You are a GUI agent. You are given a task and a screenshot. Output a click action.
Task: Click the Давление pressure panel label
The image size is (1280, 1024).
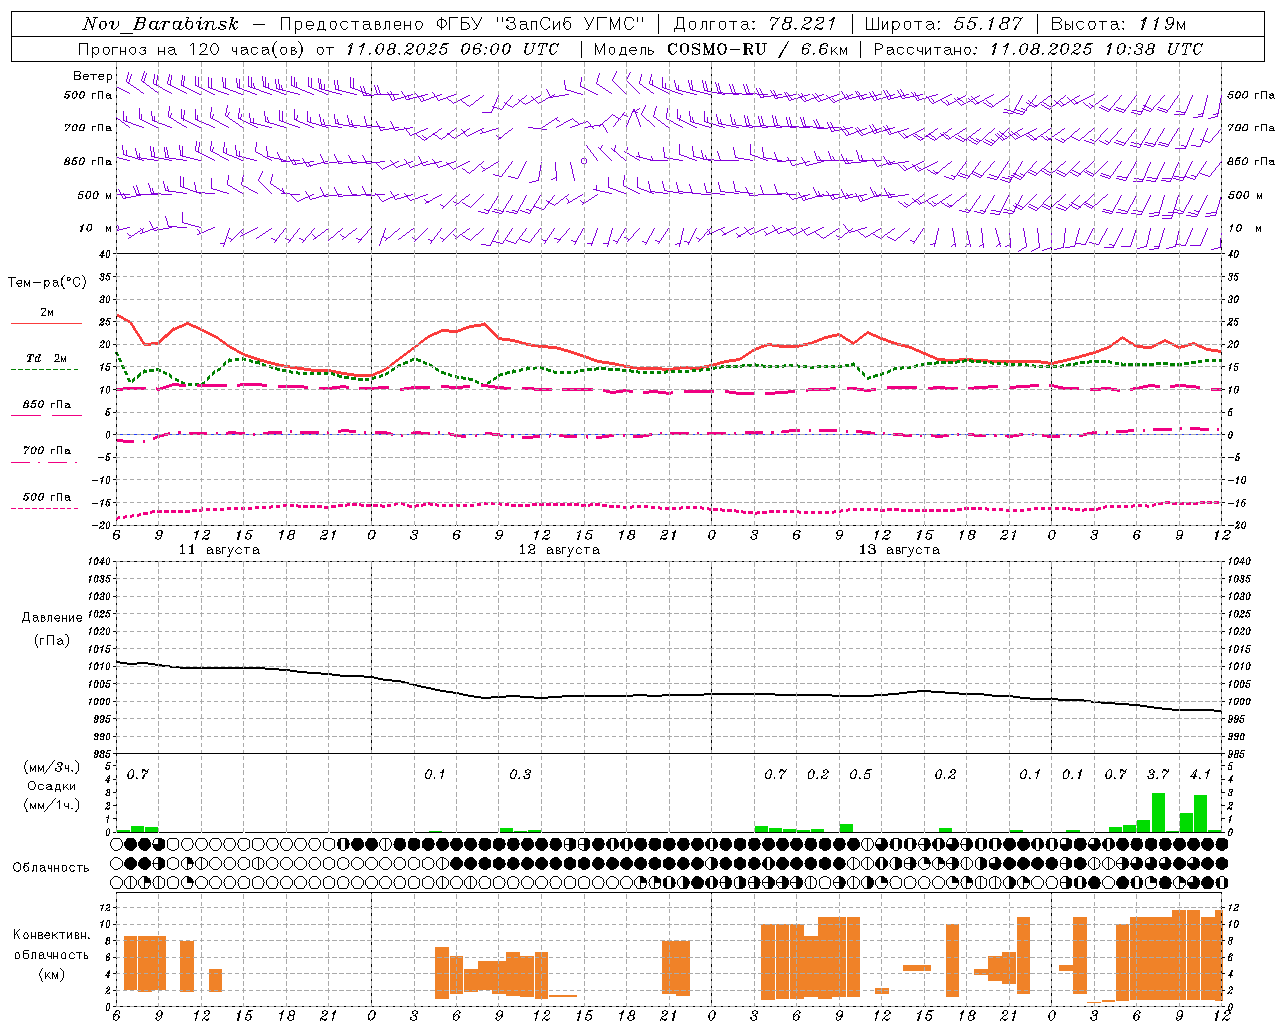coord(52,618)
